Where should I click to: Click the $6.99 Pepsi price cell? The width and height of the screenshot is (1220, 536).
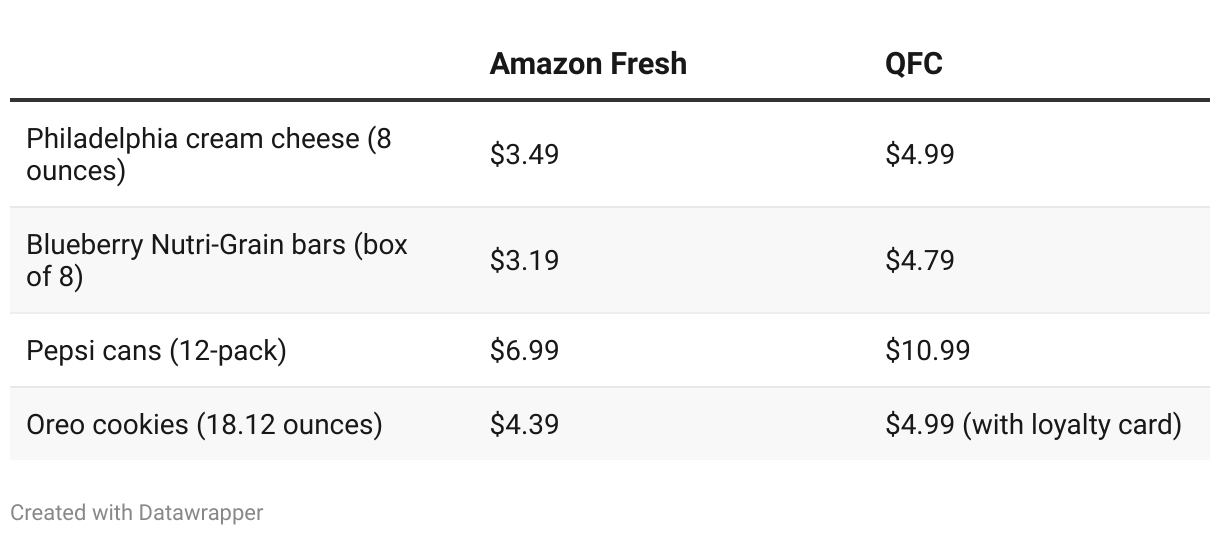524,351
